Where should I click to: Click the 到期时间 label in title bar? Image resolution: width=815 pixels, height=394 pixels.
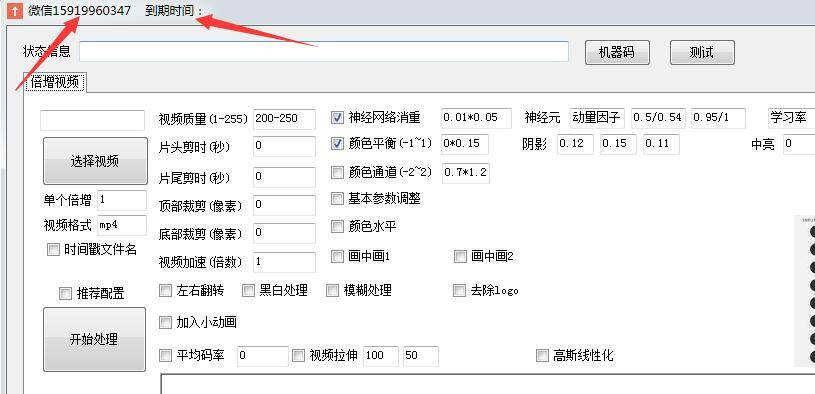174,10
